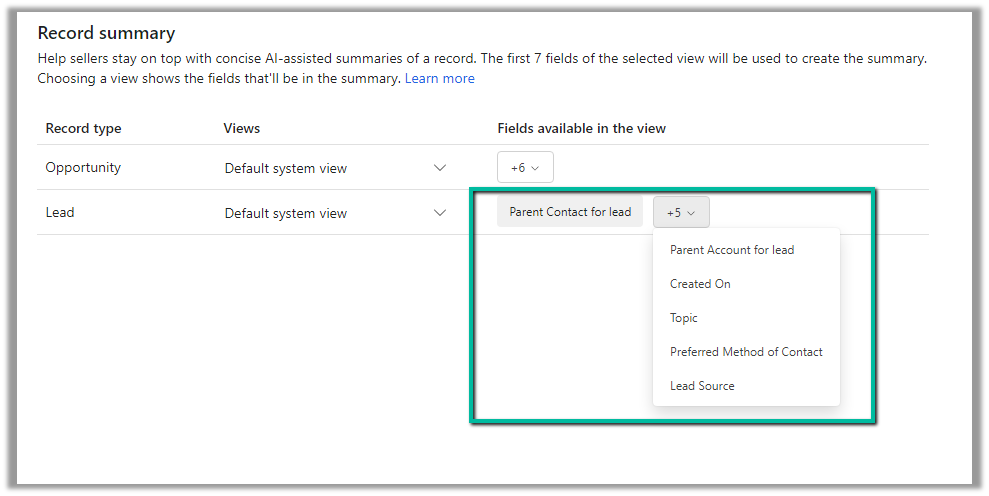Collapse the +5 fields overflow for Lead
The image size is (989, 496).
tap(681, 212)
